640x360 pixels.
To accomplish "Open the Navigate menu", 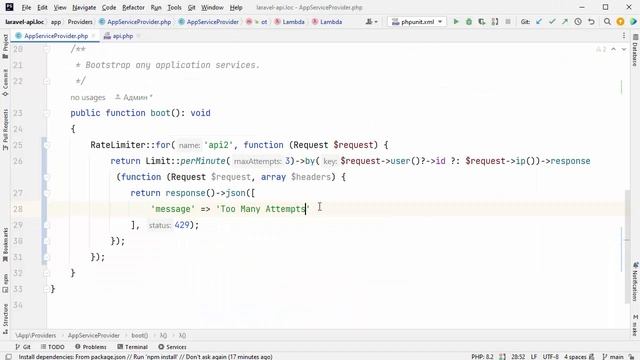I will (84, 7).
